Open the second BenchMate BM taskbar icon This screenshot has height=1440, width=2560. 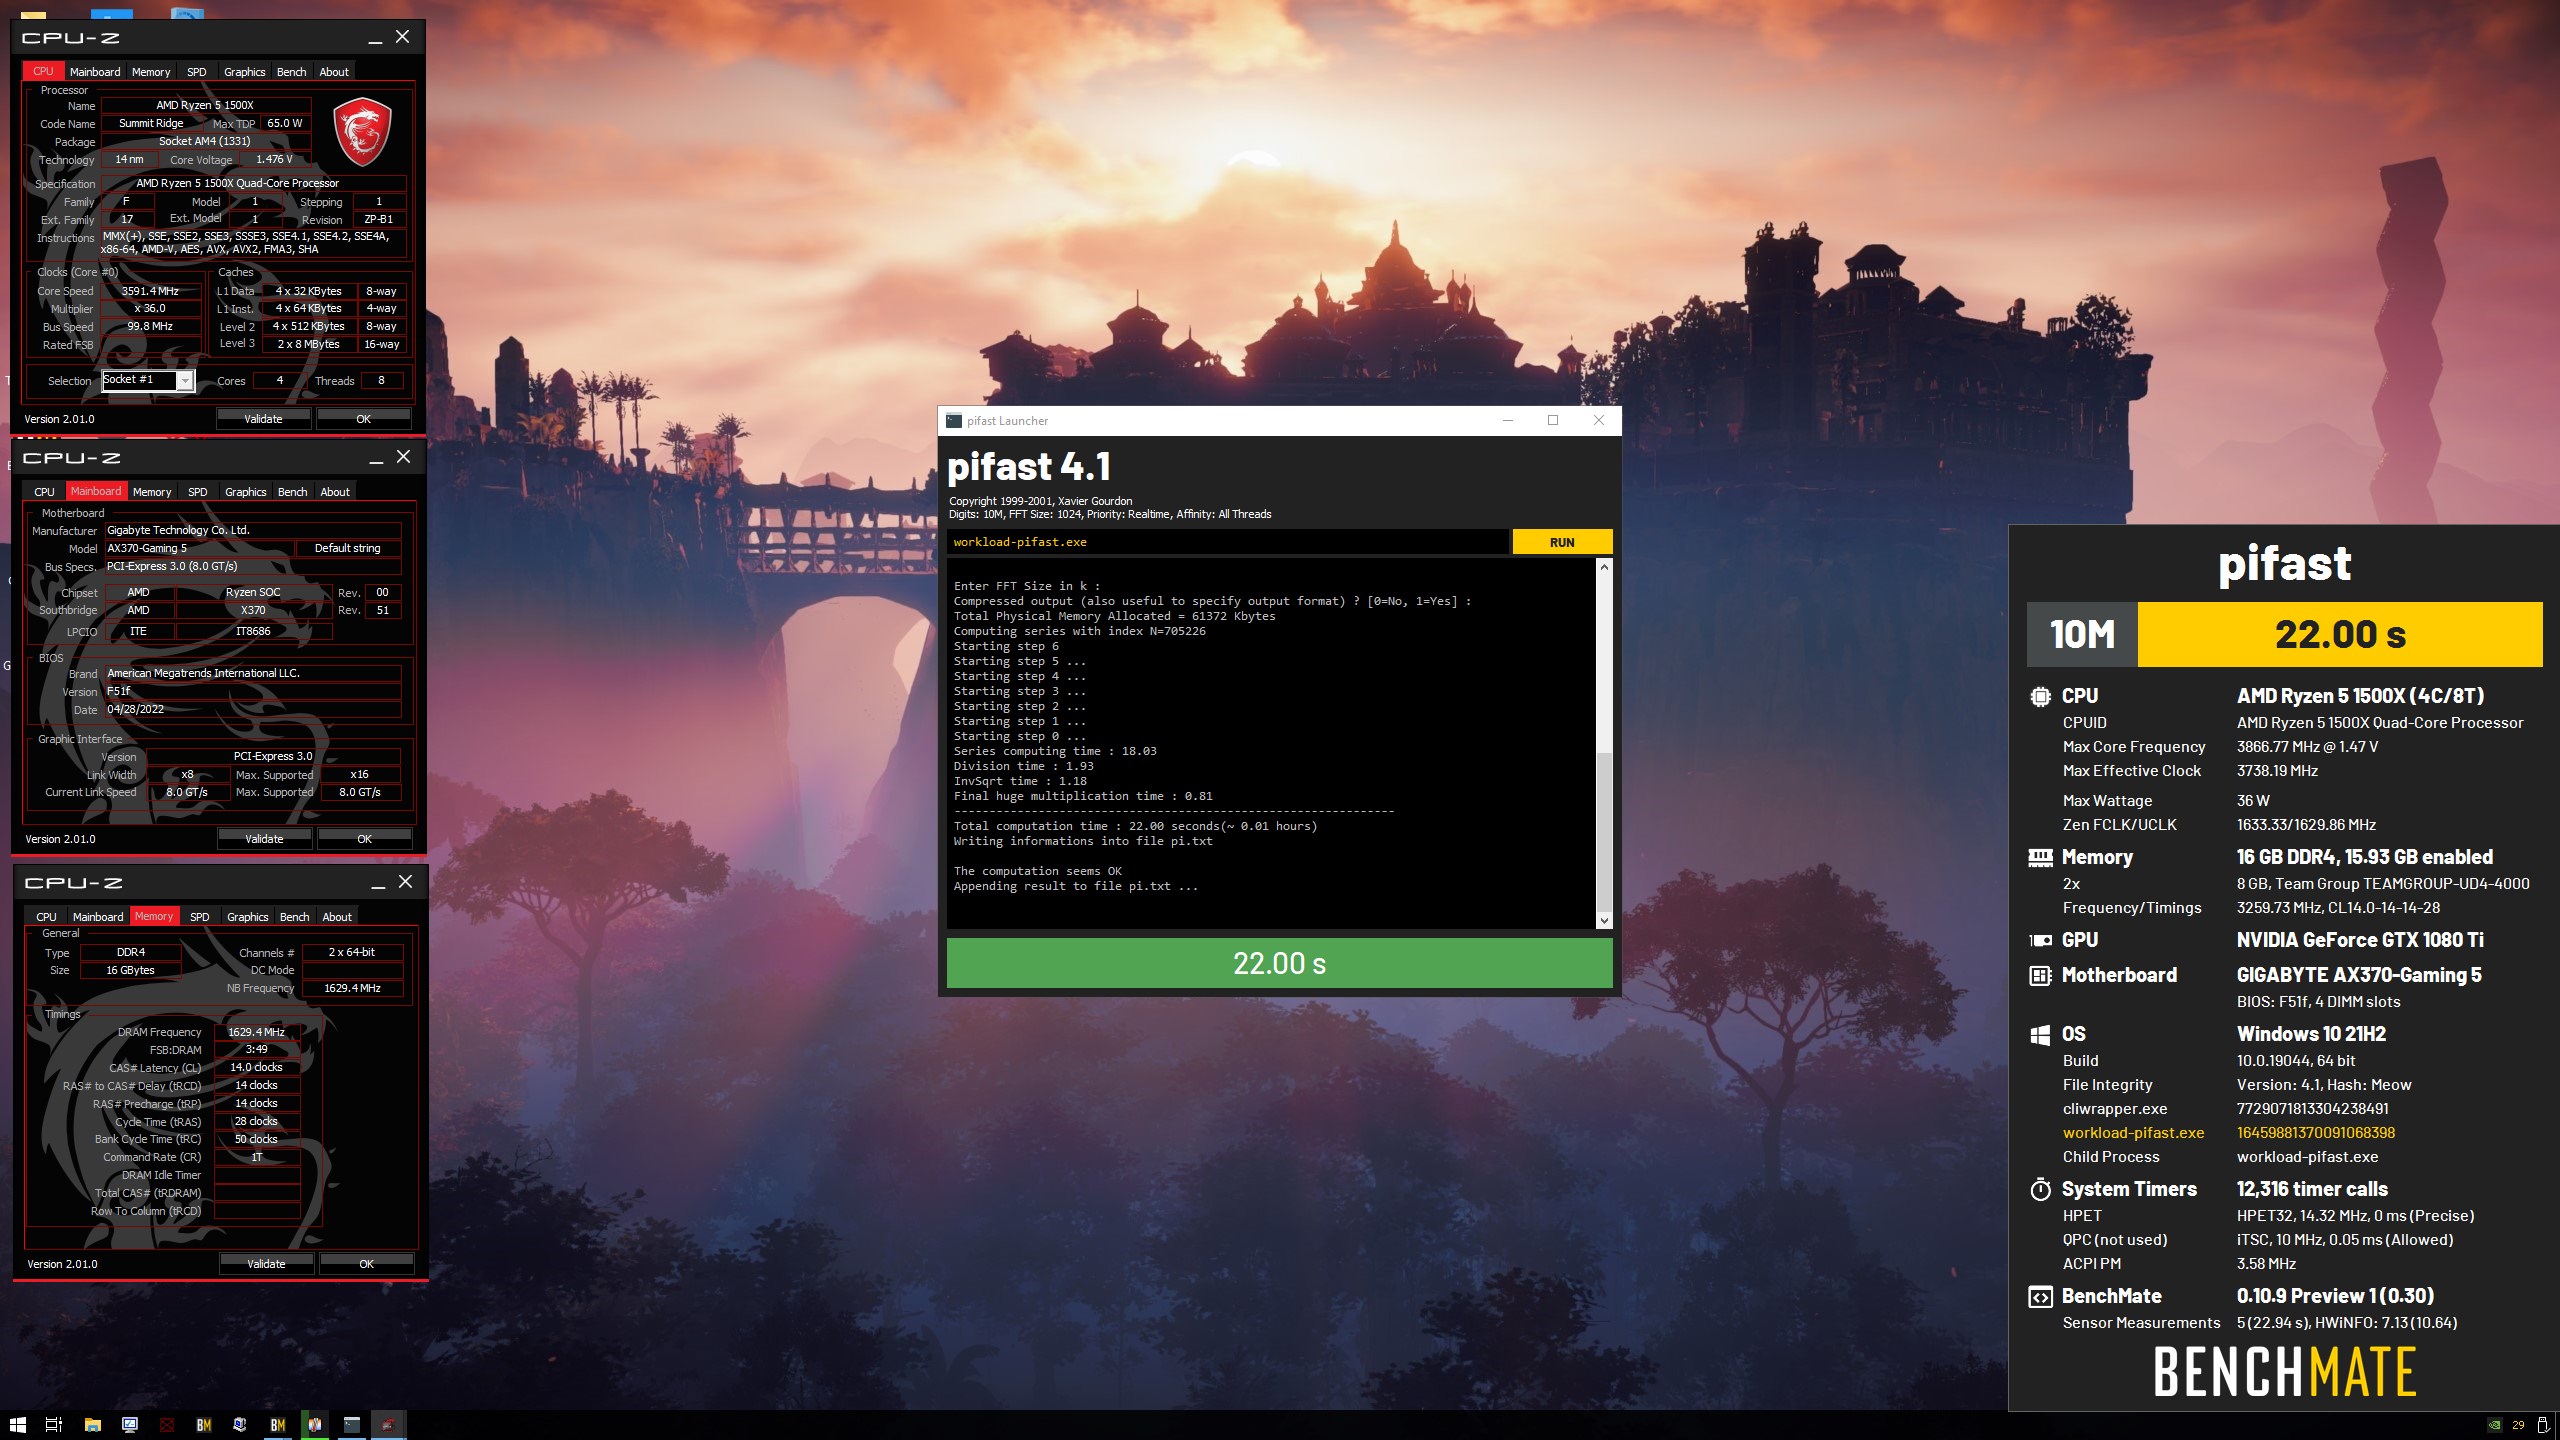(278, 1425)
